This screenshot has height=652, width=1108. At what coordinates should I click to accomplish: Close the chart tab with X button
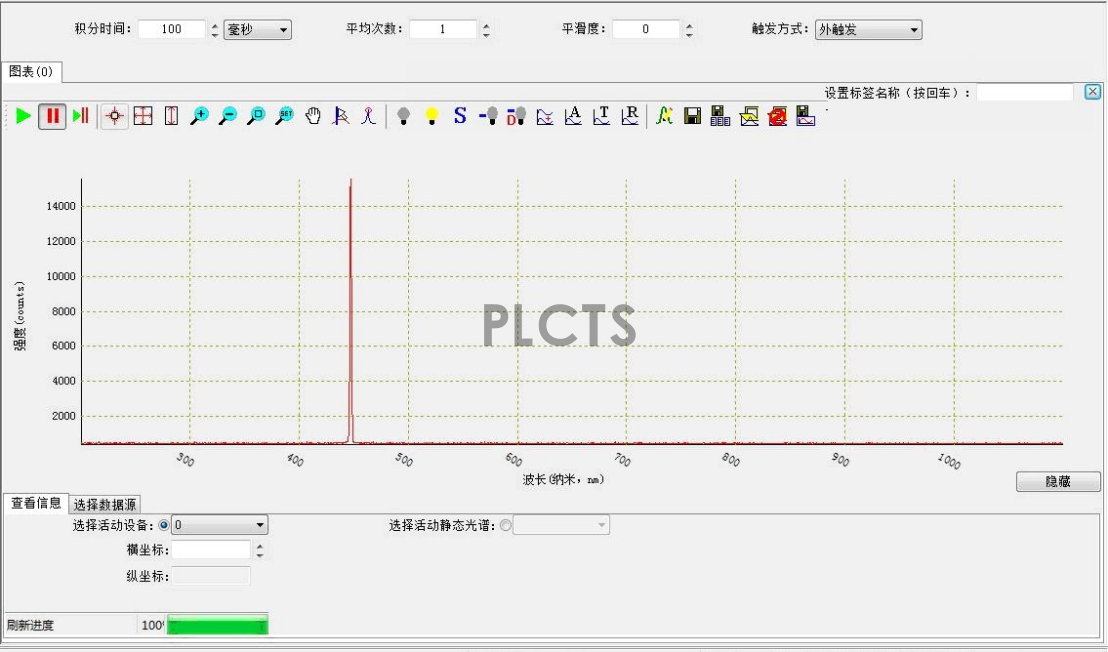coord(1092,92)
